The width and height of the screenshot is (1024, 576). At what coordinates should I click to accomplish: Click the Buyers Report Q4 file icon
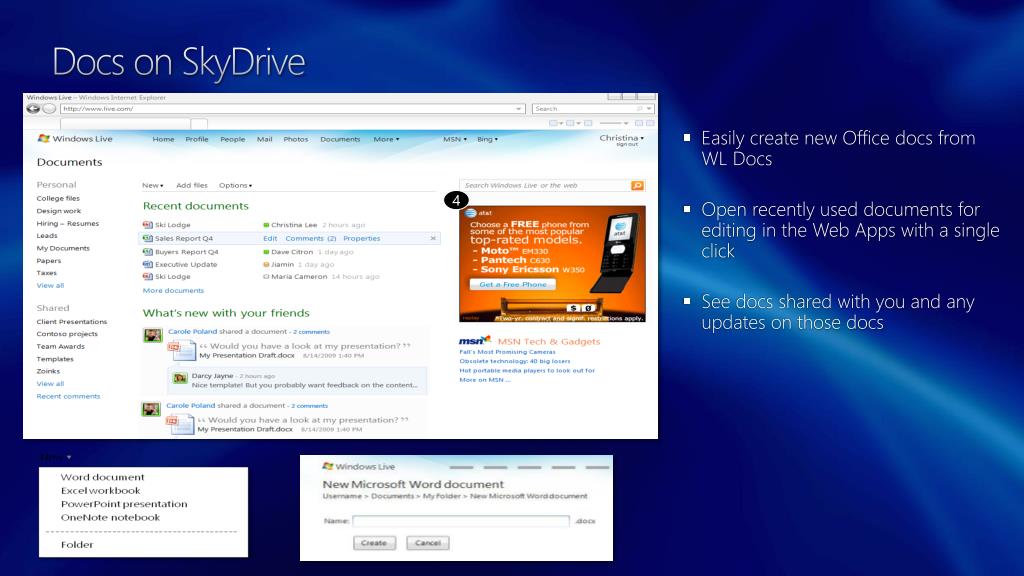pos(148,251)
